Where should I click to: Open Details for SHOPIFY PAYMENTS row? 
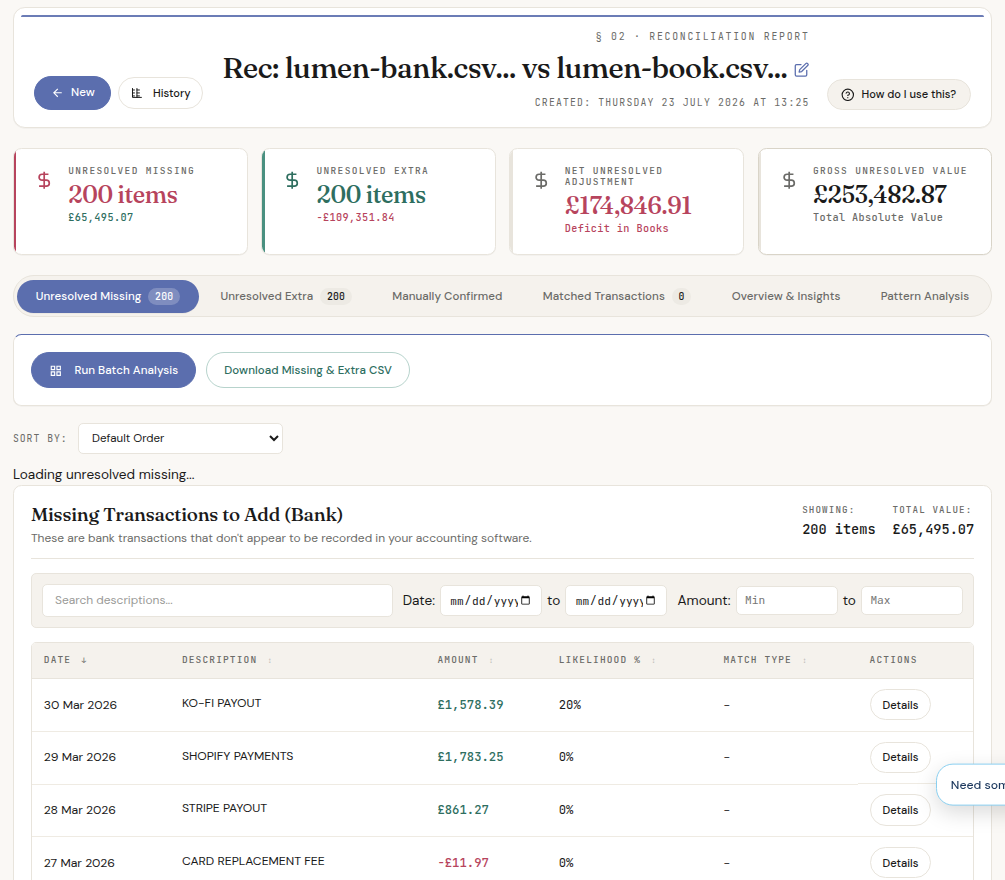(x=900, y=757)
